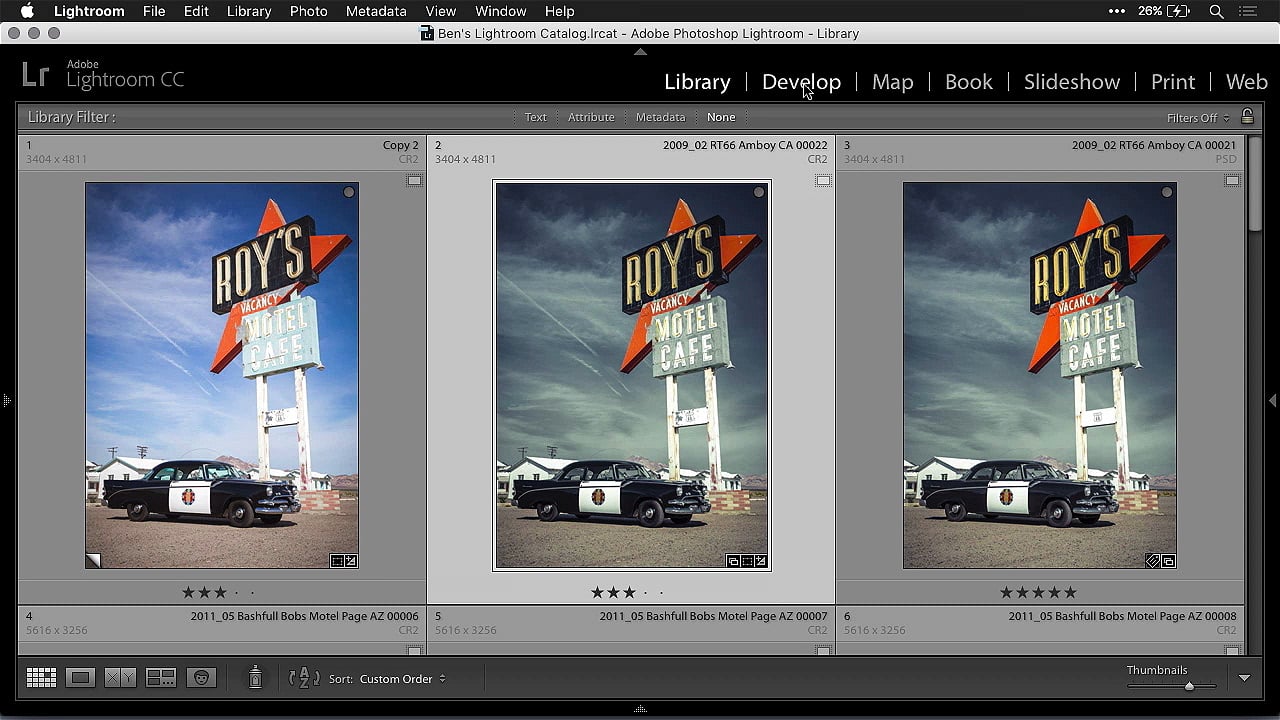This screenshot has height=720, width=1280.
Task: Open People face view
Action: tap(201, 678)
